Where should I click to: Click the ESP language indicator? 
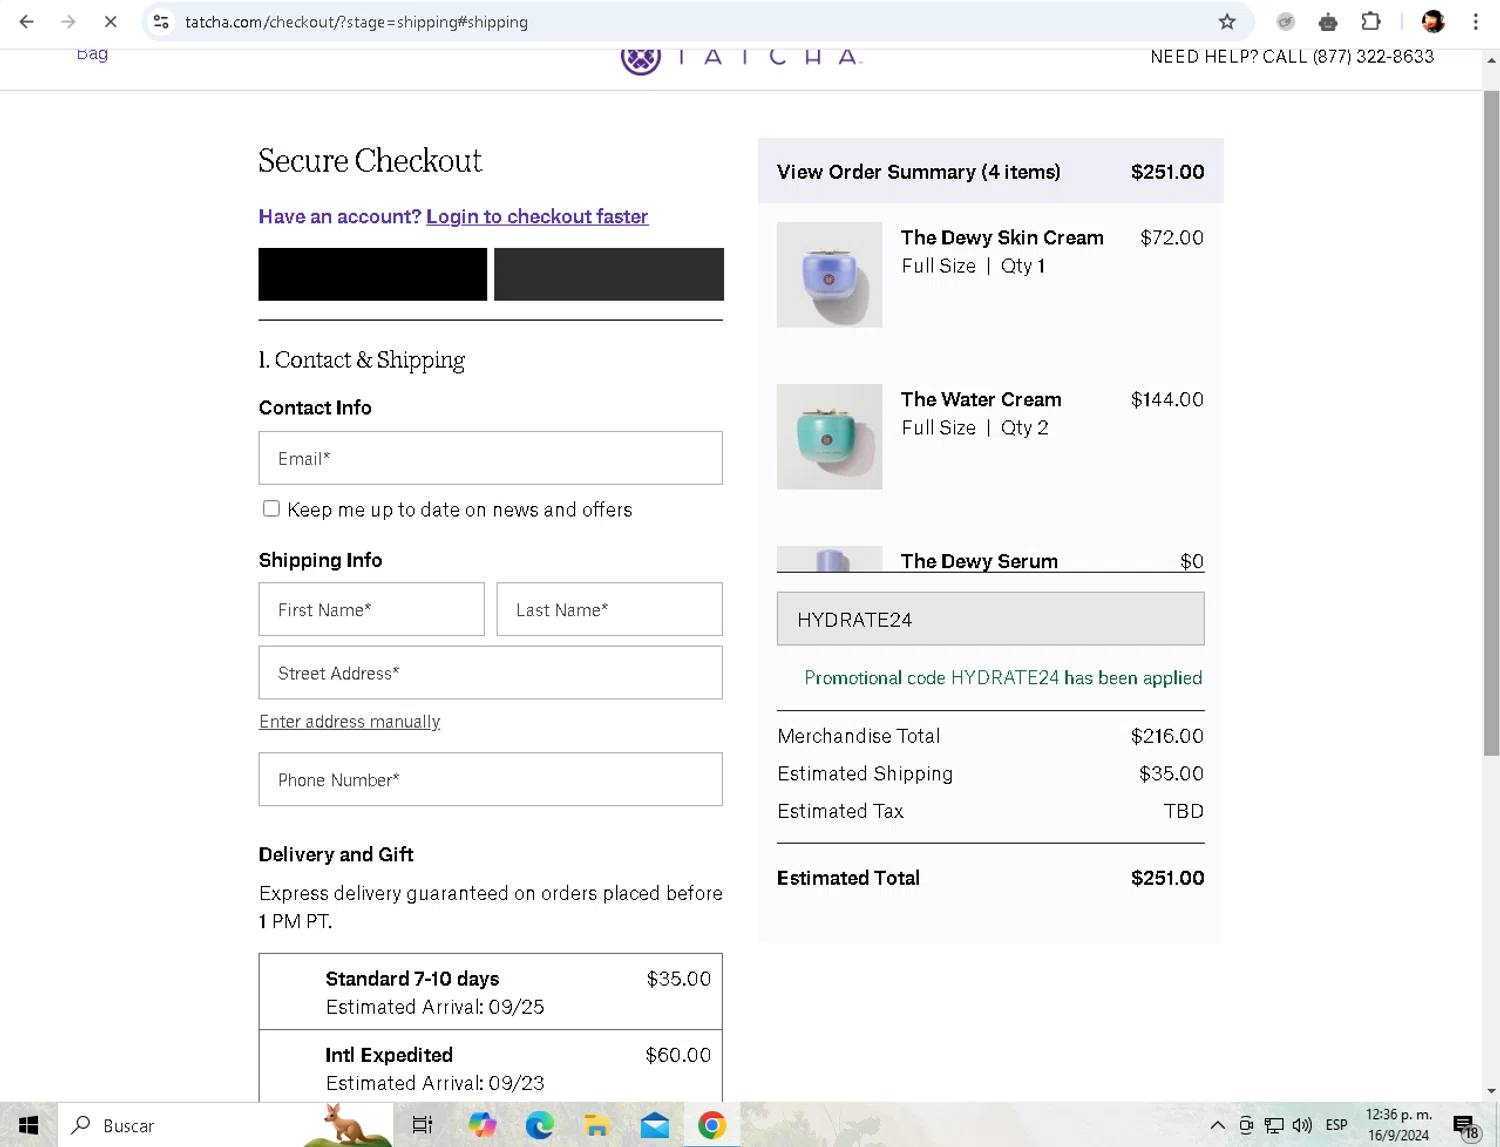[1336, 1125]
